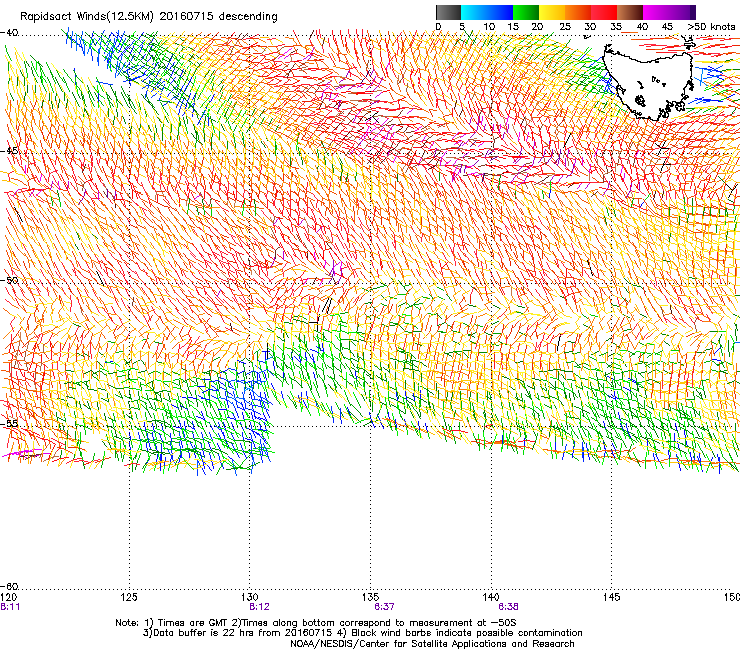The image size is (740, 650).
Task: Click the legend label '40' on the color bar
Action: tap(642, 27)
